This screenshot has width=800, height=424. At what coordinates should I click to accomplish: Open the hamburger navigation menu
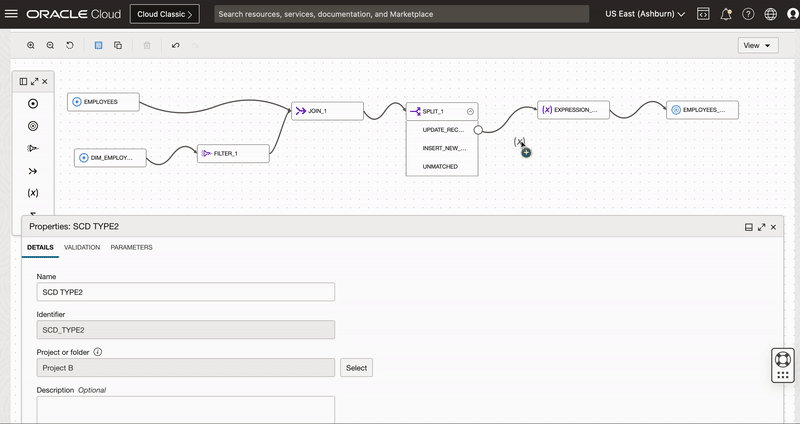tap(11, 14)
